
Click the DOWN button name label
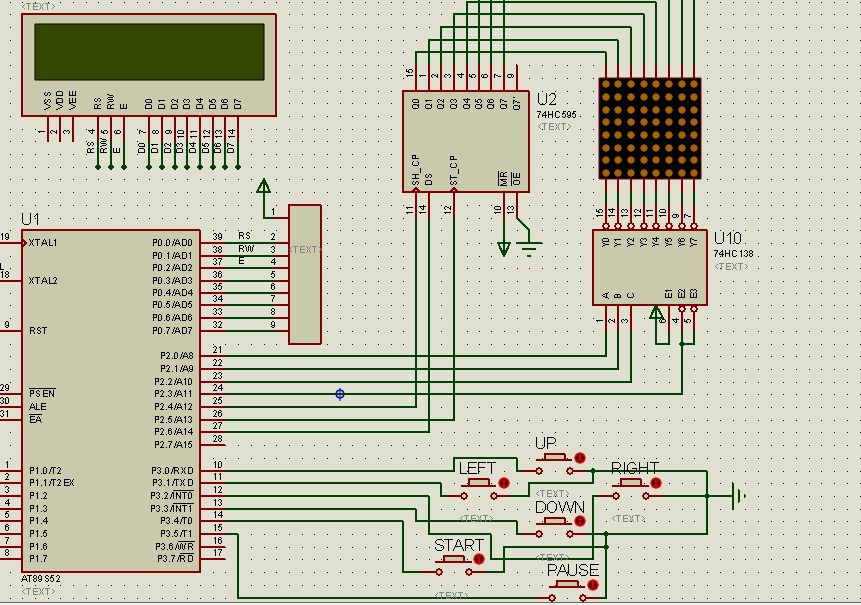click(x=560, y=507)
